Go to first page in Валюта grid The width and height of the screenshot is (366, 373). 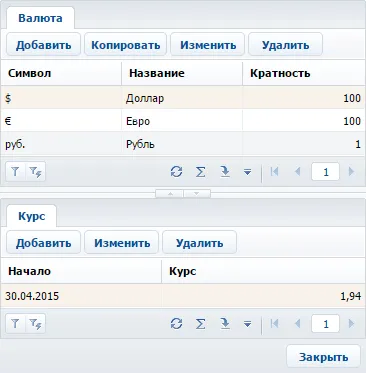[274, 172]
